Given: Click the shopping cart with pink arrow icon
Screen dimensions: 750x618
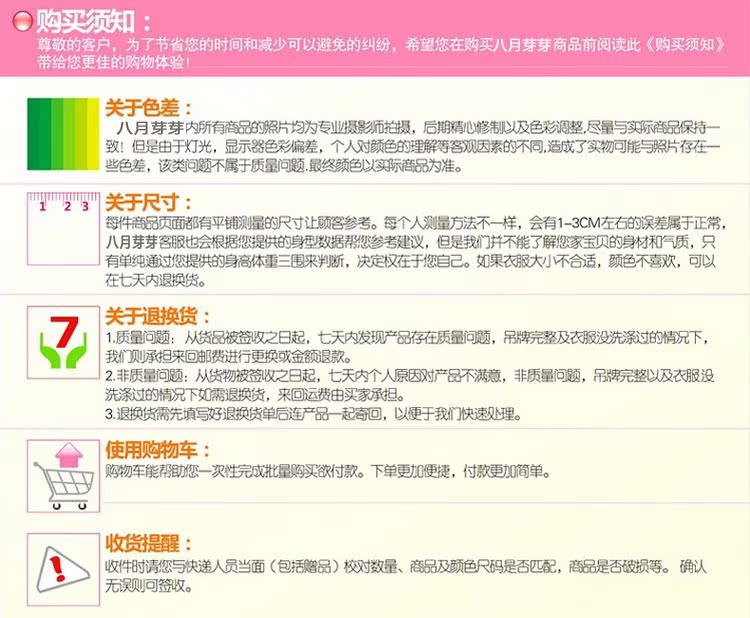Looking at the screenshot, I should 63,476.
